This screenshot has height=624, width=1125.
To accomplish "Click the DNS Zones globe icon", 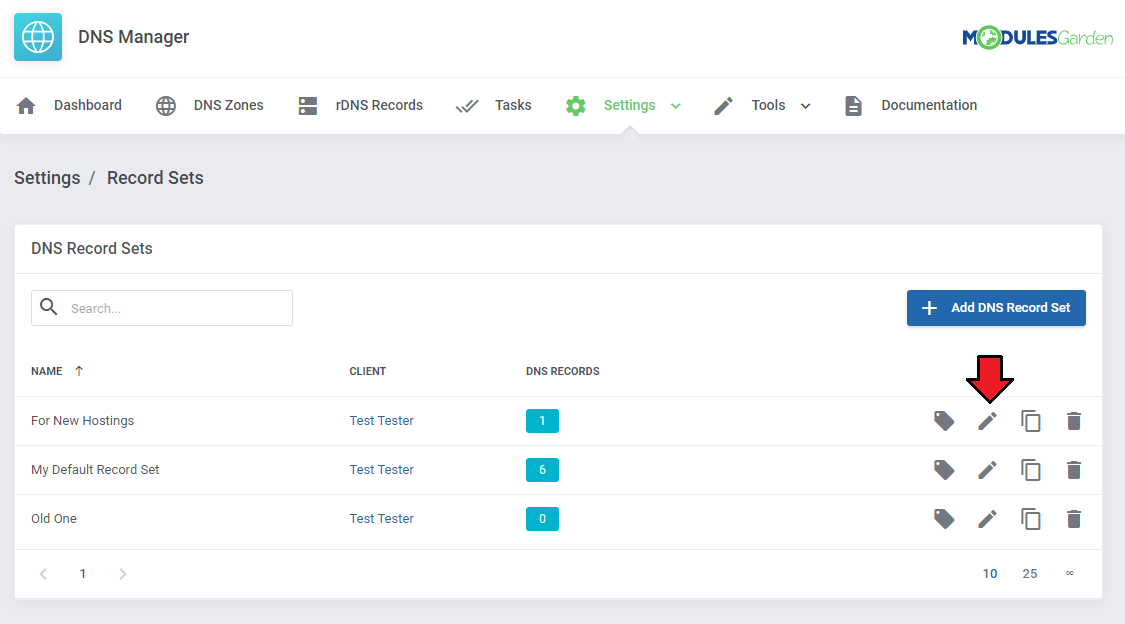I will point(166,105).
